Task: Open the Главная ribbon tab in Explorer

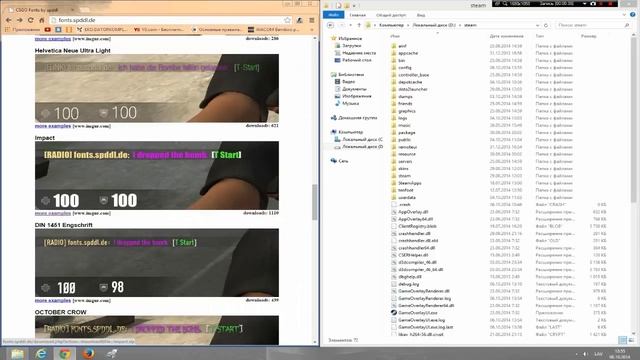Action: [358, 15]
